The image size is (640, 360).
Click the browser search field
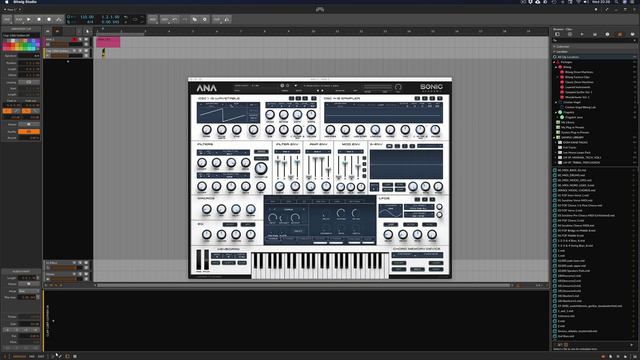pyautogui.click(x=594, y=40)
